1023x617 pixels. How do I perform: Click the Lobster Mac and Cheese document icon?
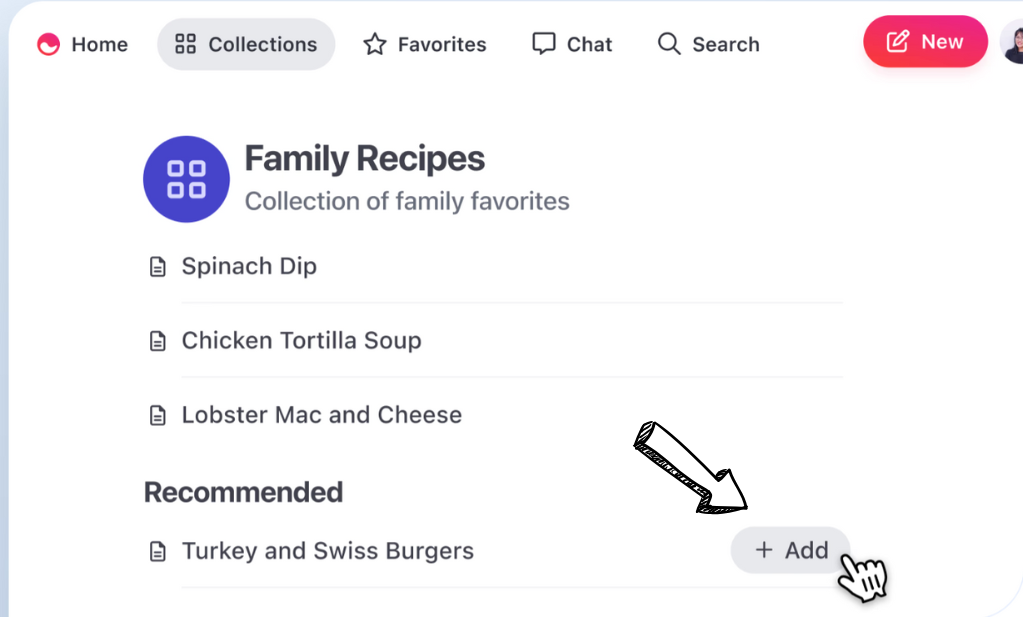coord(157,415)
